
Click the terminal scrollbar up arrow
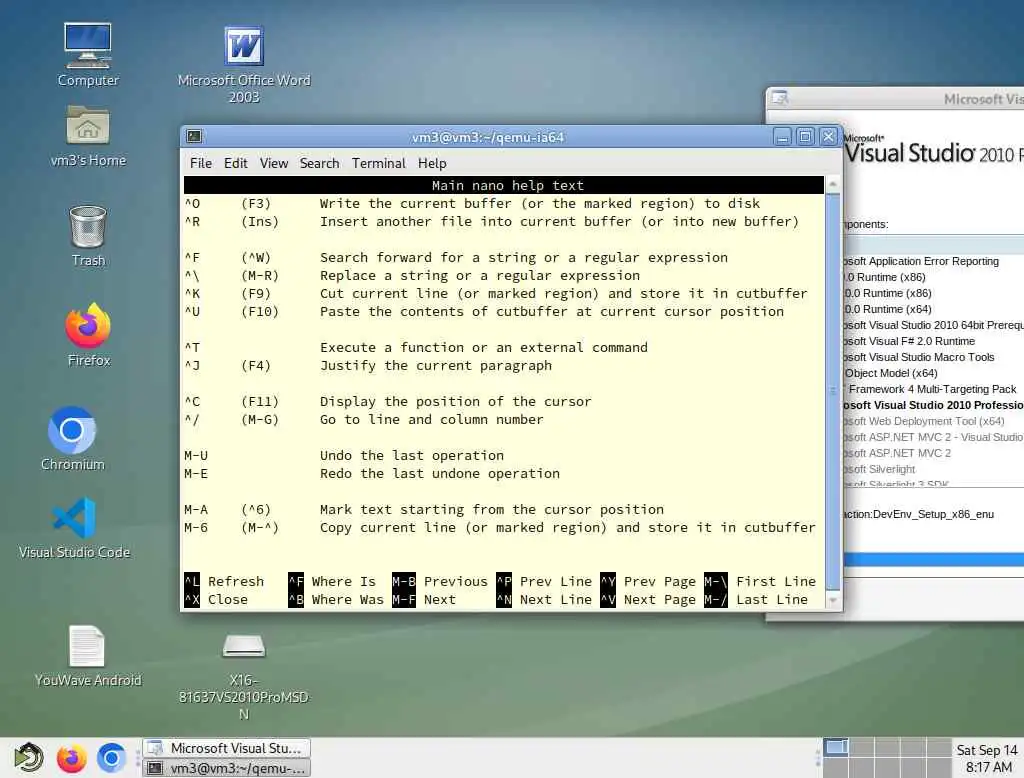point(833,185)
